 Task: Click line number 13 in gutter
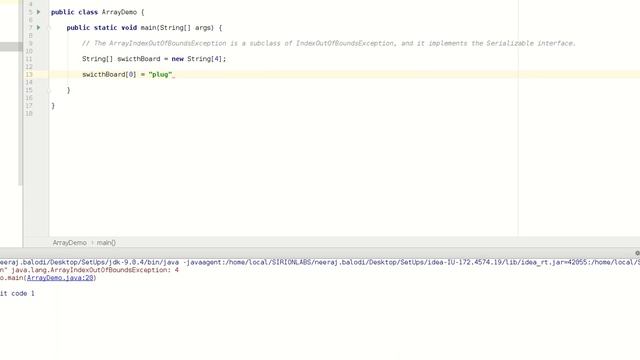click(29, 74)
